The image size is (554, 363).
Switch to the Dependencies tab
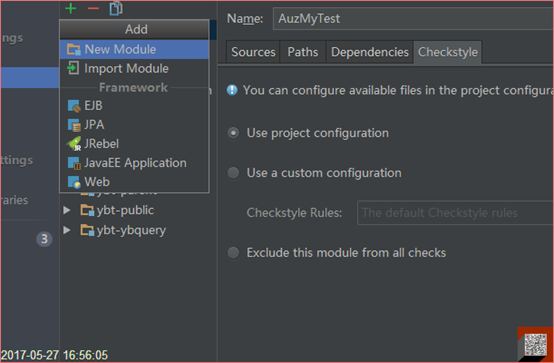tap(370, 52)
